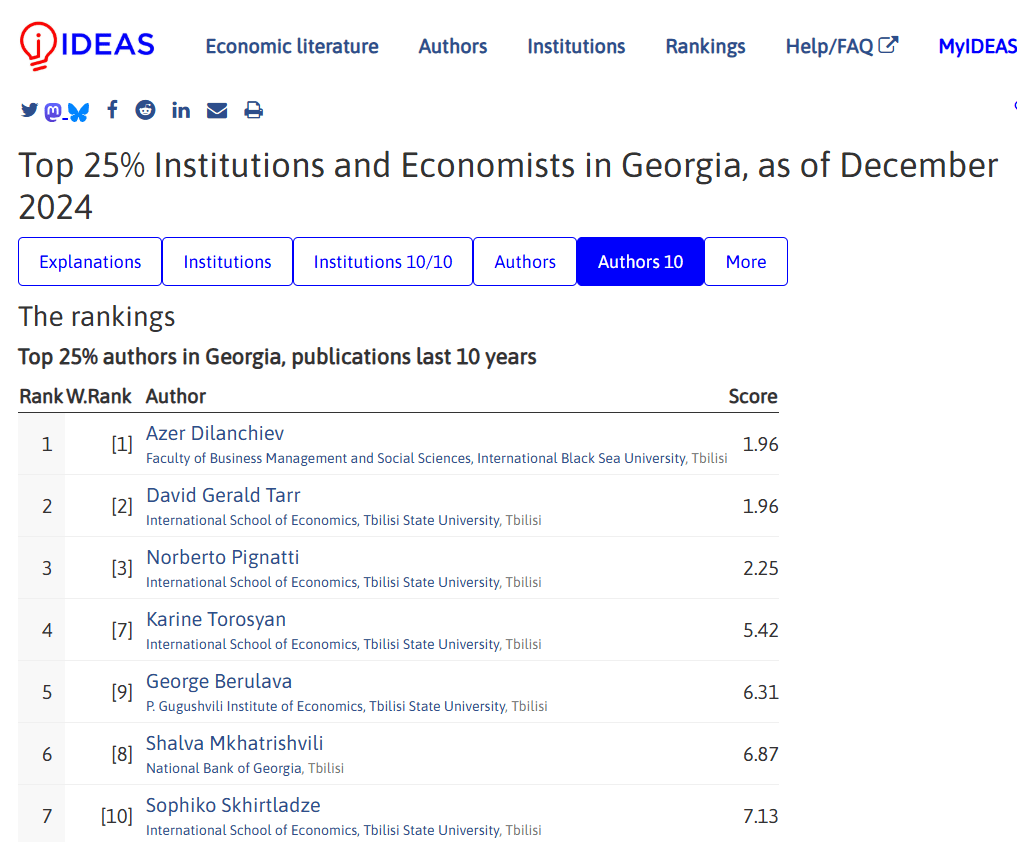Open National Bank of Georgia link
The height and width of the screenshot is (842, 1017).
click(x=224, y=768)
